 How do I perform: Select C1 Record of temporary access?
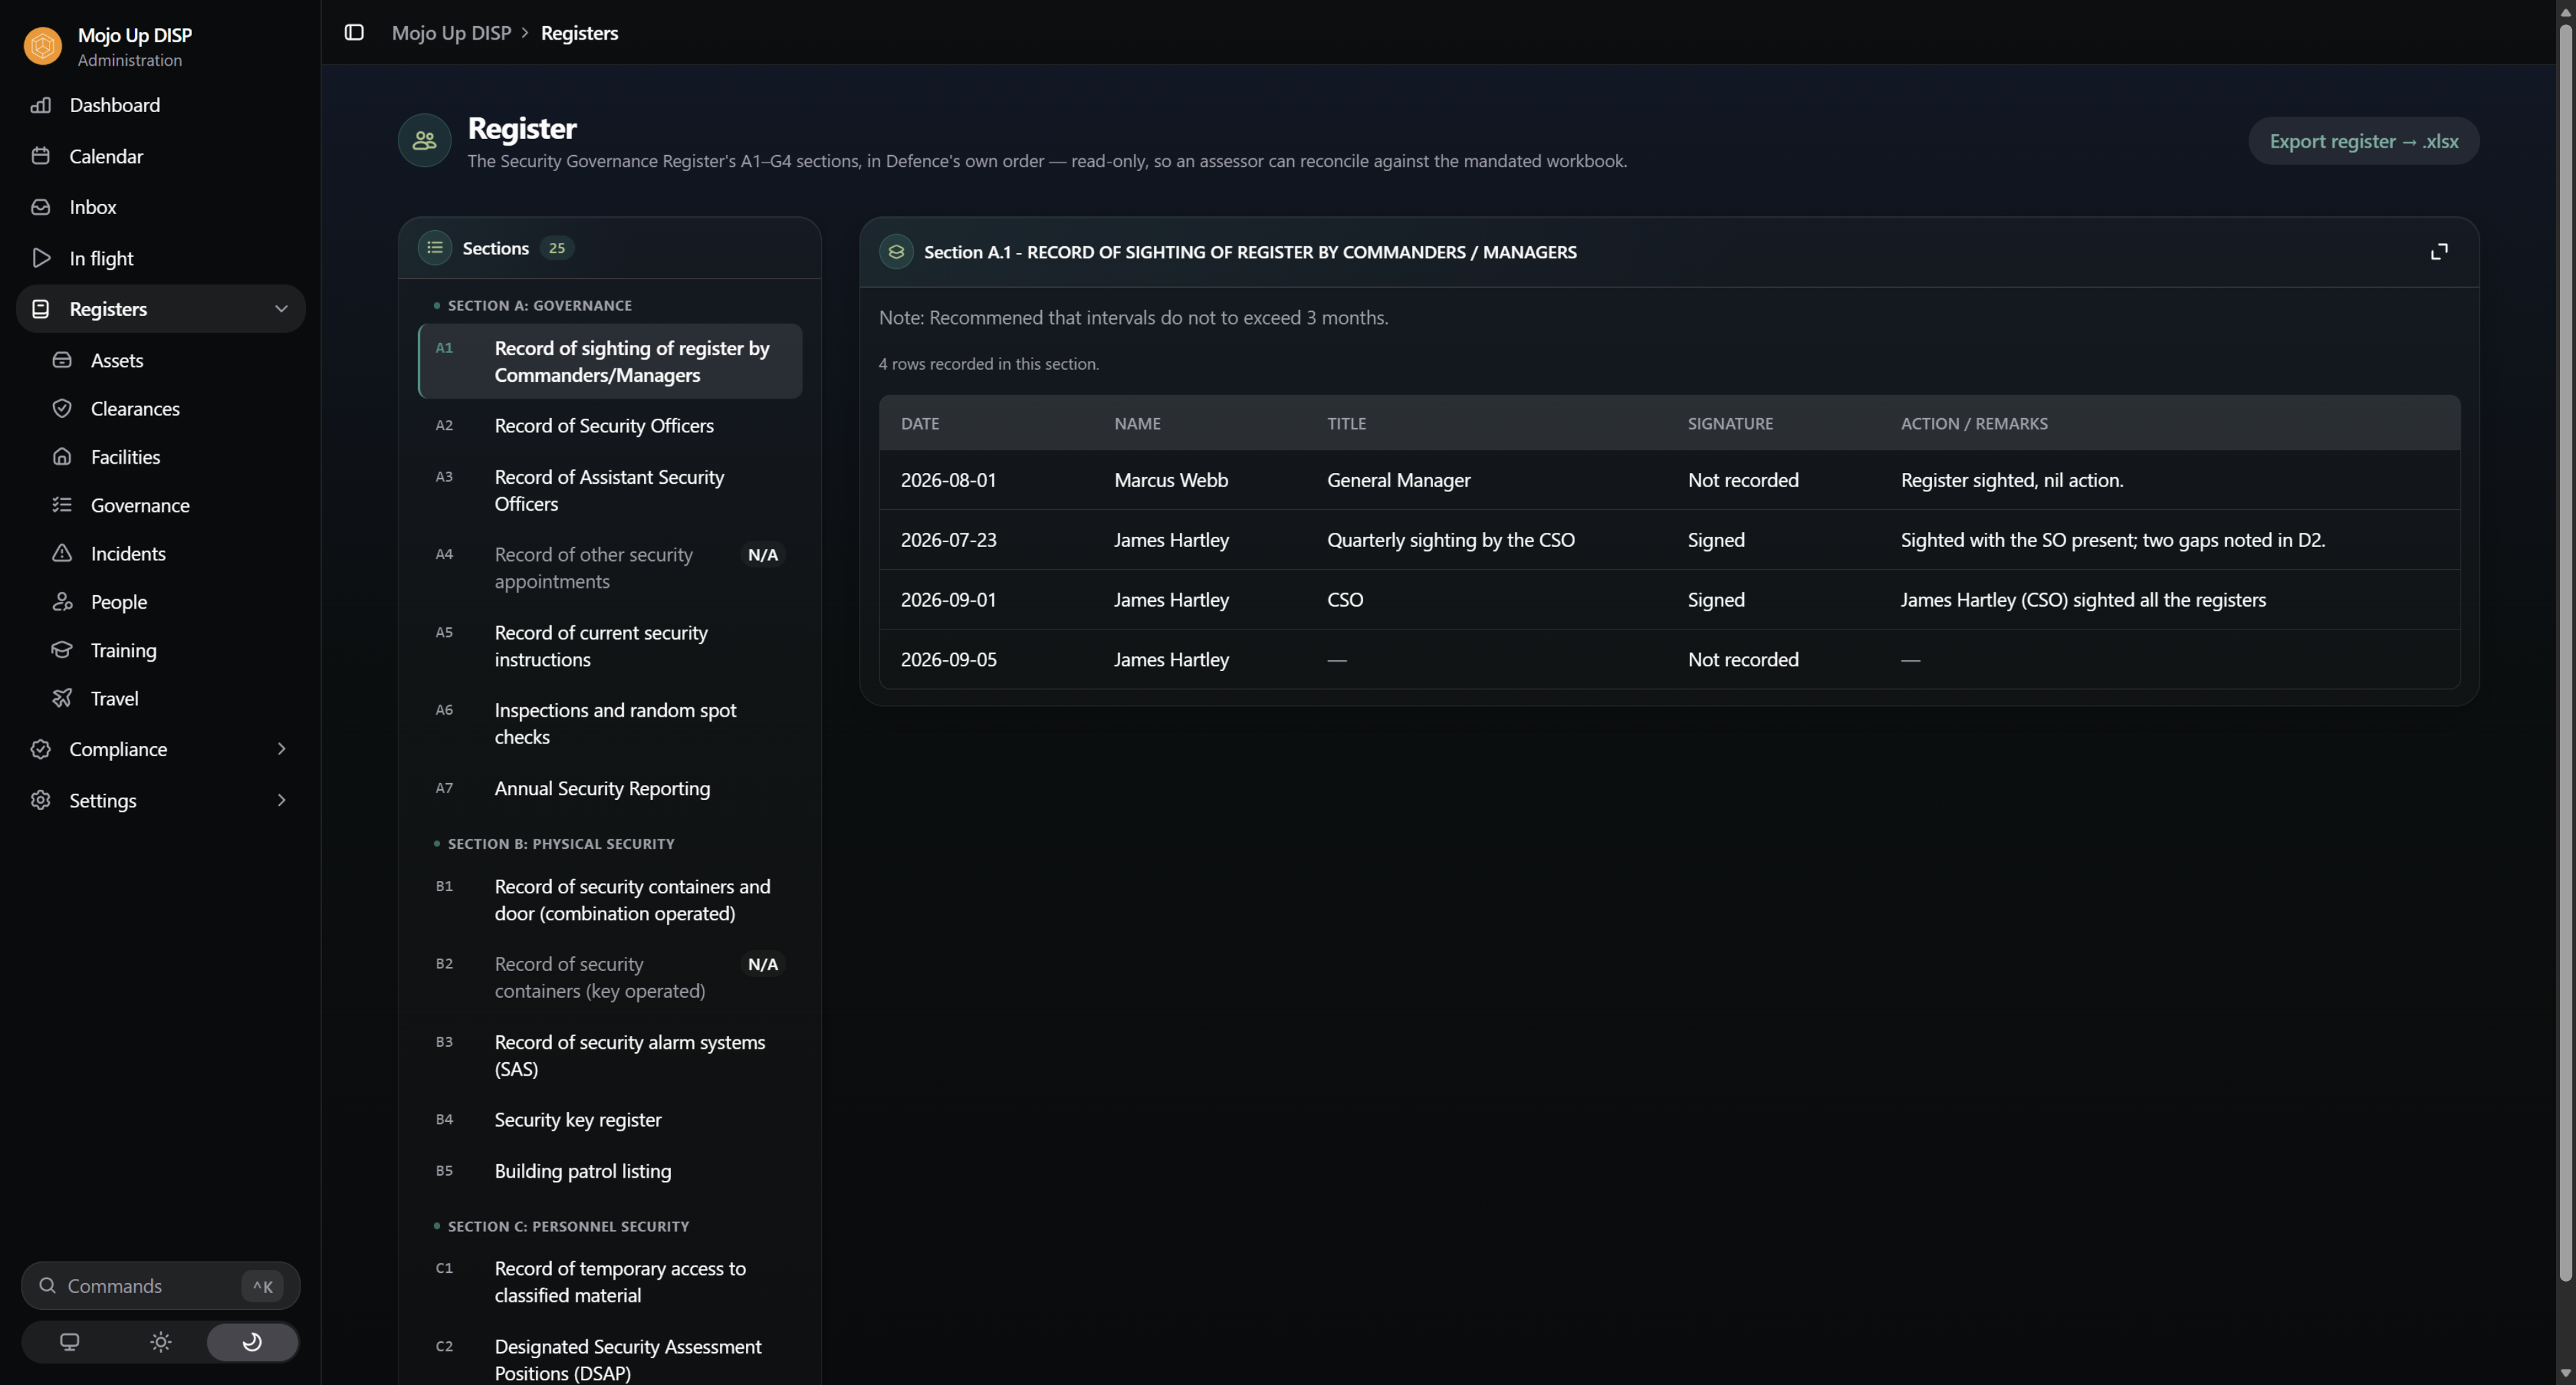pyautogui.click(x=610, y=1282)
